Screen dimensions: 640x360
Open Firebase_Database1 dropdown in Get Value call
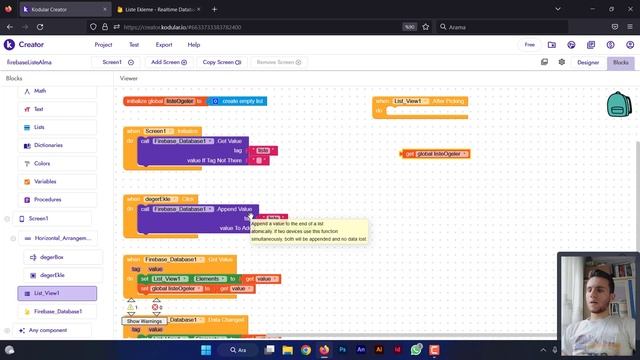tap(183, 141)
